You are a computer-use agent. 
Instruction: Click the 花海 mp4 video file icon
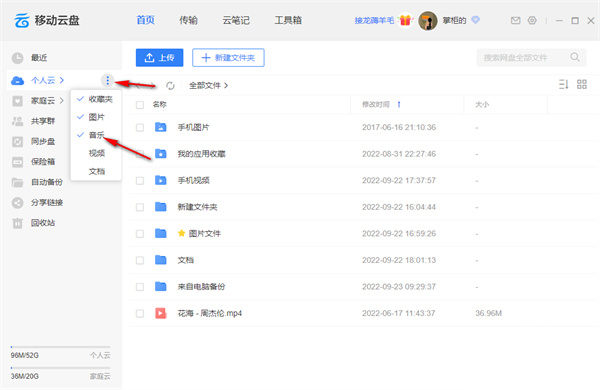coord(161,313)
